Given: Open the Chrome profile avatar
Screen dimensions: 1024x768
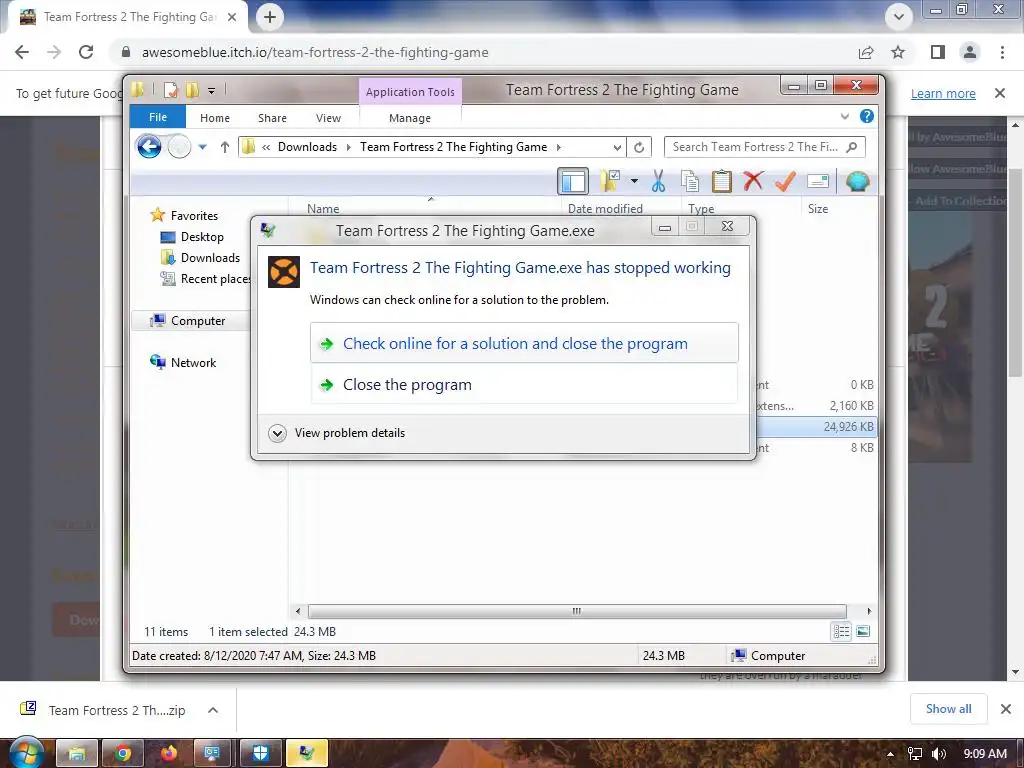Looking at the screenshot, I should coord(970,52).
